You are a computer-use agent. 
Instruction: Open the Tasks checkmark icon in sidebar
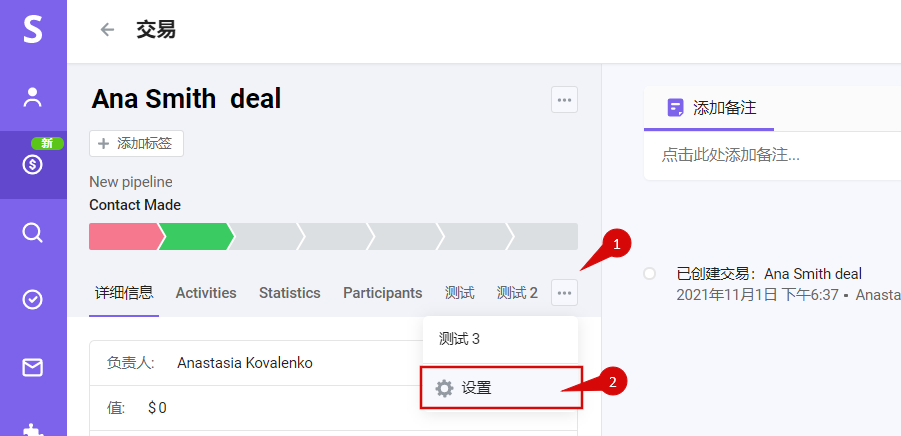coord(33,300)
